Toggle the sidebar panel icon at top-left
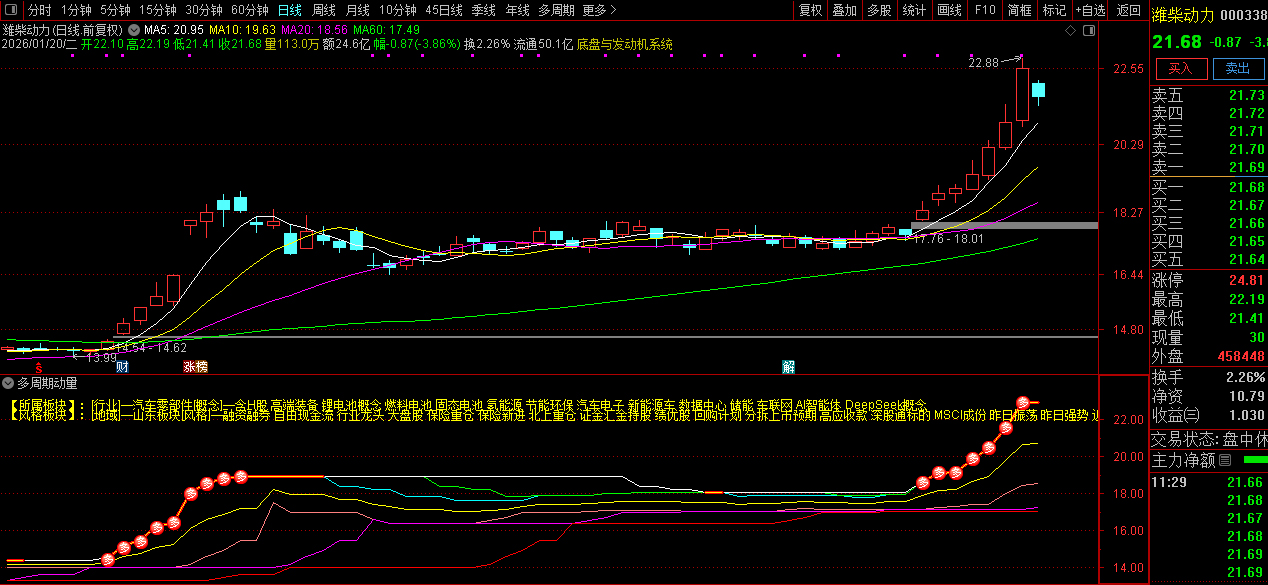Image resolution: width=1268 pixels, height=585 pixels. [9, 10]
